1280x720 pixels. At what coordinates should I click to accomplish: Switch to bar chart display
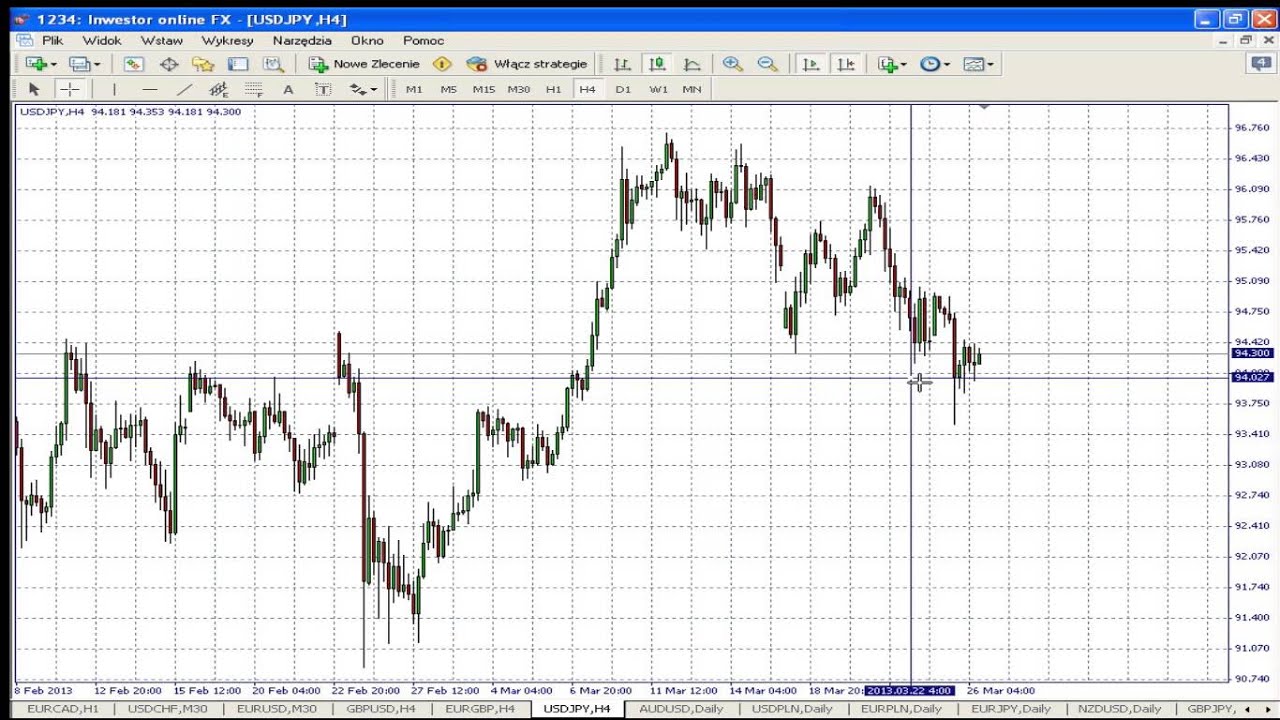[x=622, y=64]
